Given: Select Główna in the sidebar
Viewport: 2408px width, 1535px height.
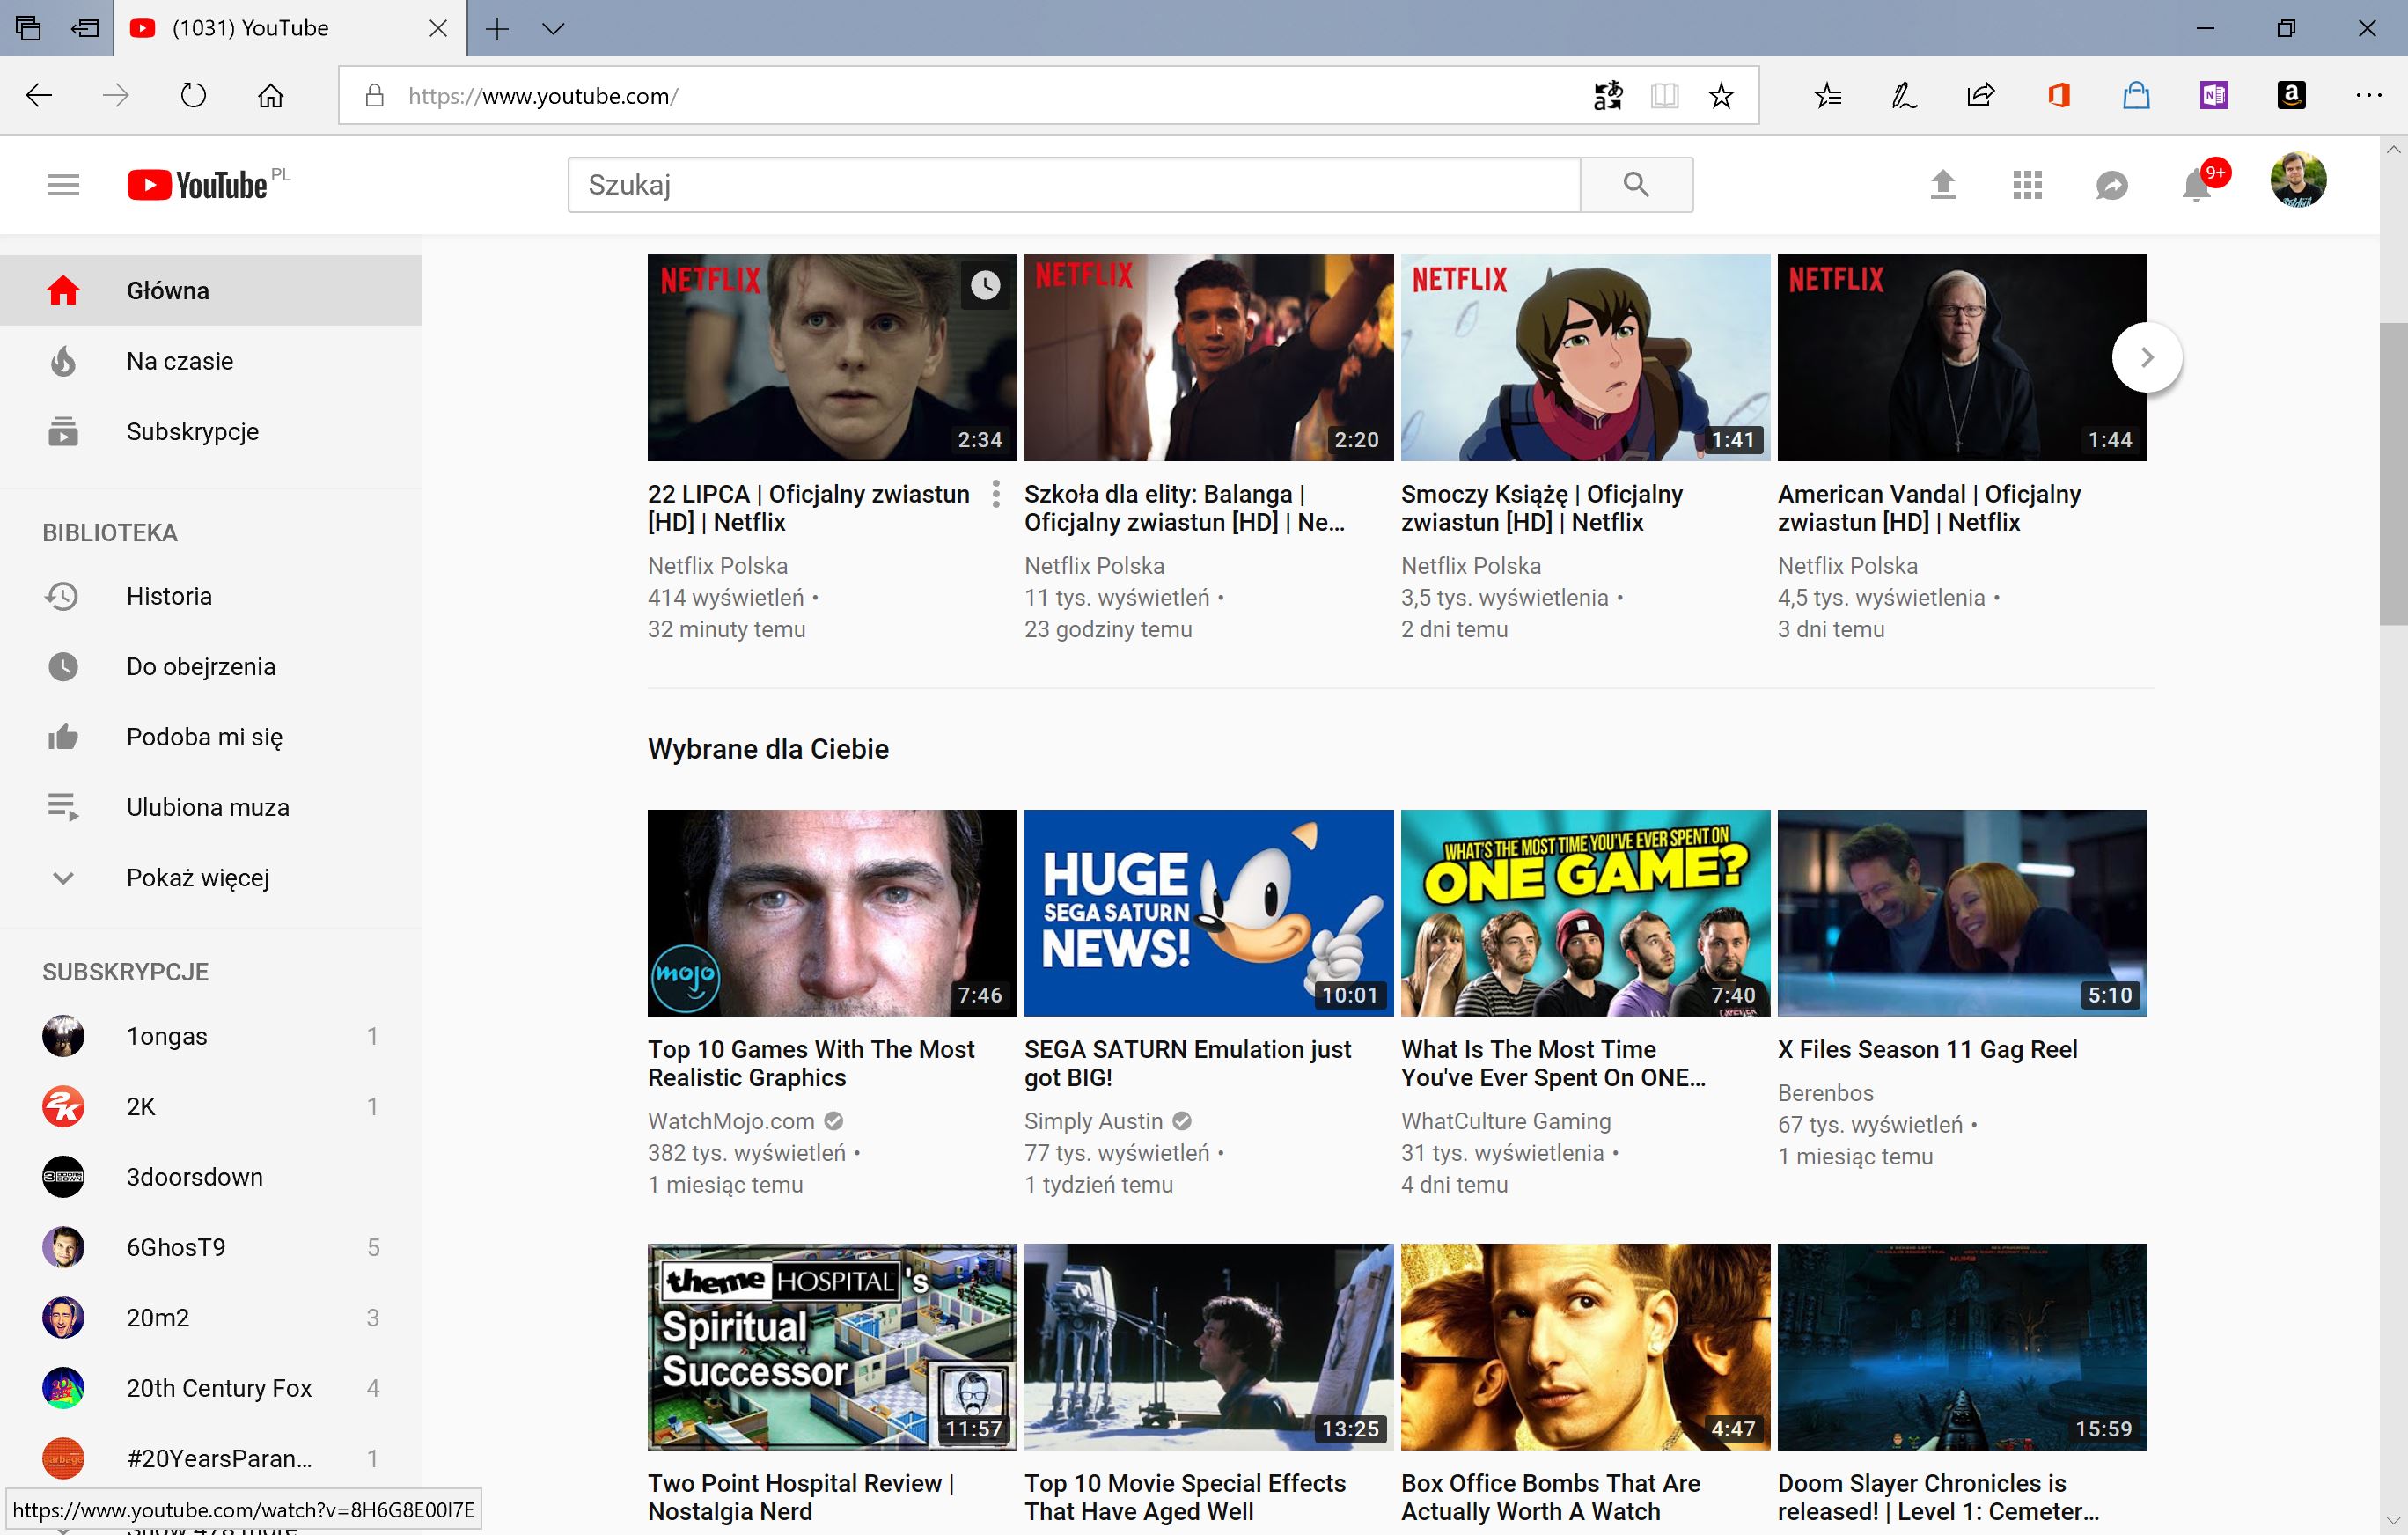Looking at the screenshot, I should click(211, 291).
